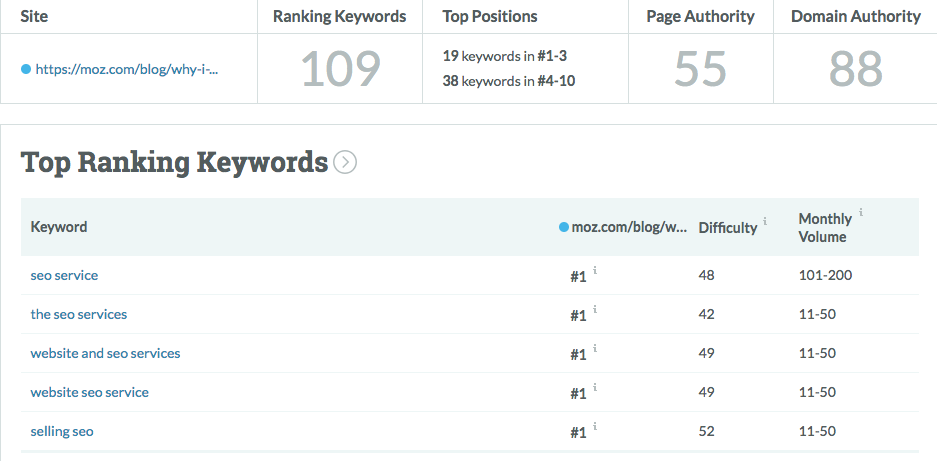The height and width of the screenshot is (461, 937).
Task: Click the rank info icon for selling seo
Action: click(596, 426)
